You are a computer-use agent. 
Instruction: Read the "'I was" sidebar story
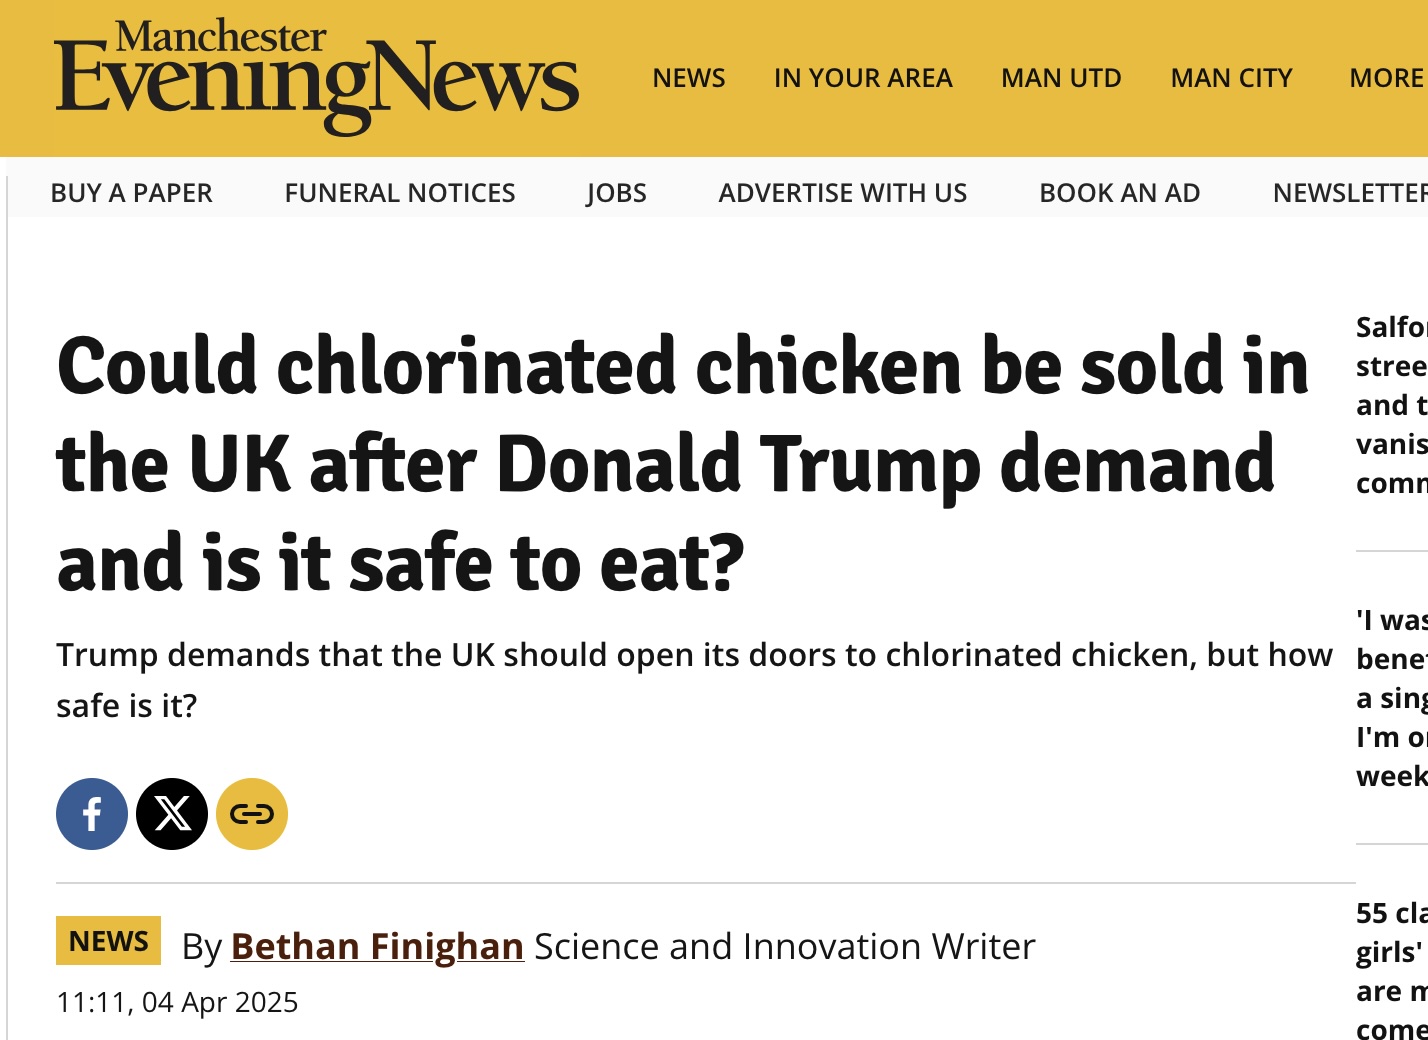click(x=1391, y=698)
